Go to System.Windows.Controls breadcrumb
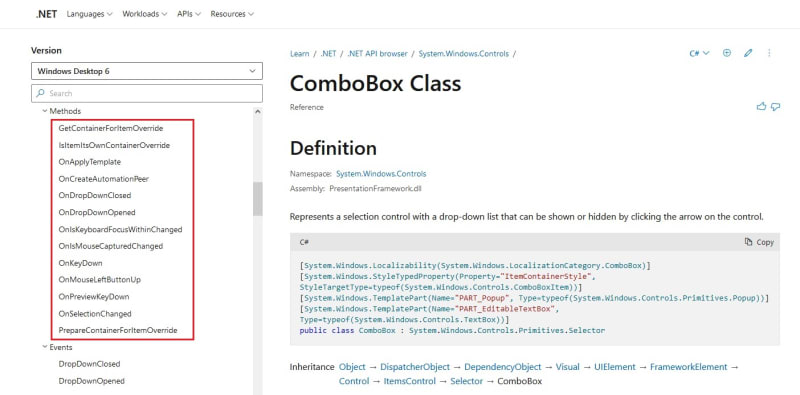 tap(464, 54)
